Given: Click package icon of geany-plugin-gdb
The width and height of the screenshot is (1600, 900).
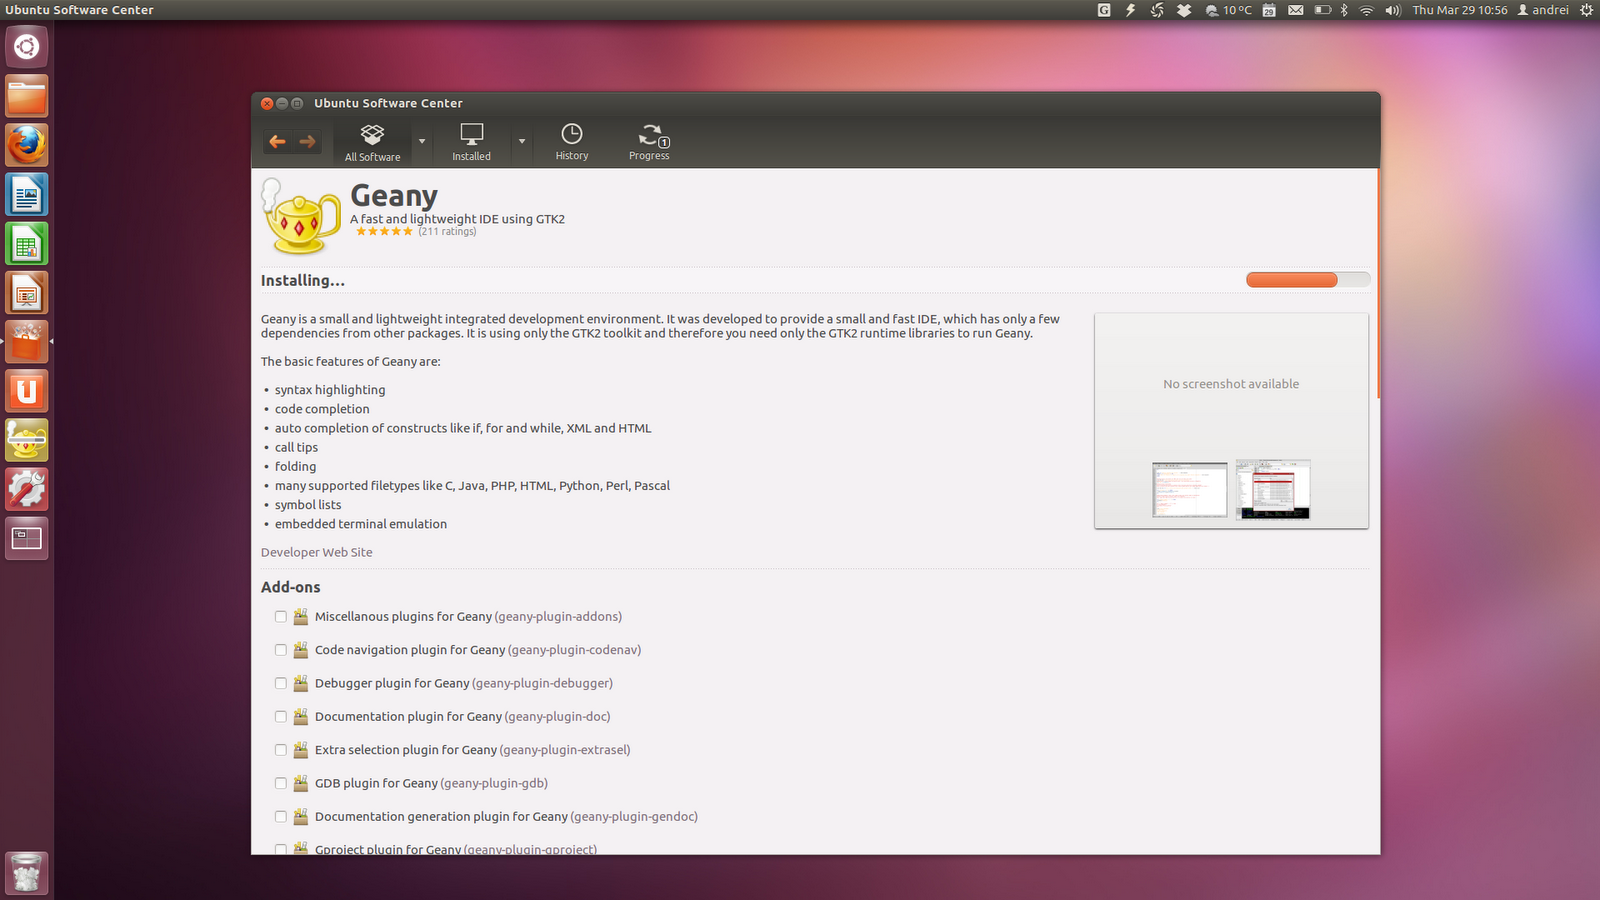Looking at the screenshot, I should point(301,783).
